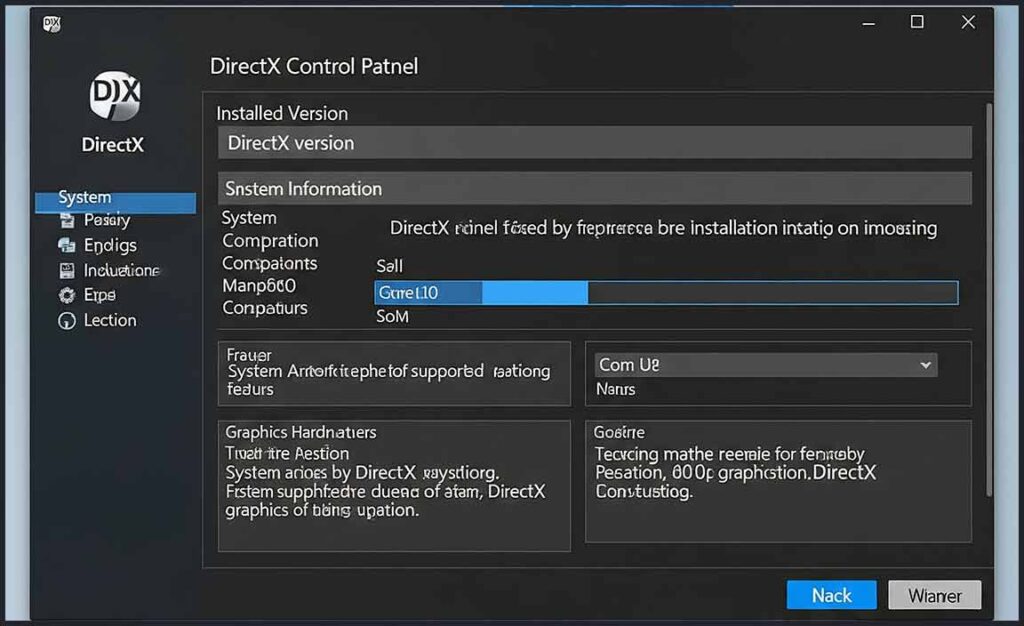Click the Gure L10 progress bar
Viewport: 1024px width, 626px height.
[x=668, y=292]
